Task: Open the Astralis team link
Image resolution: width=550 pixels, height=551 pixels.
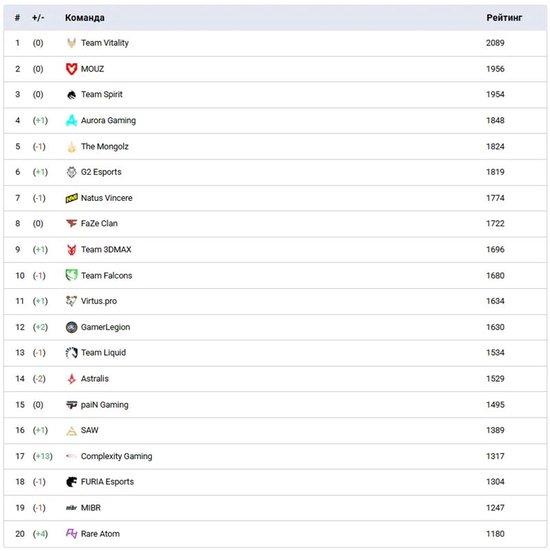Action: tap(95, 379)
